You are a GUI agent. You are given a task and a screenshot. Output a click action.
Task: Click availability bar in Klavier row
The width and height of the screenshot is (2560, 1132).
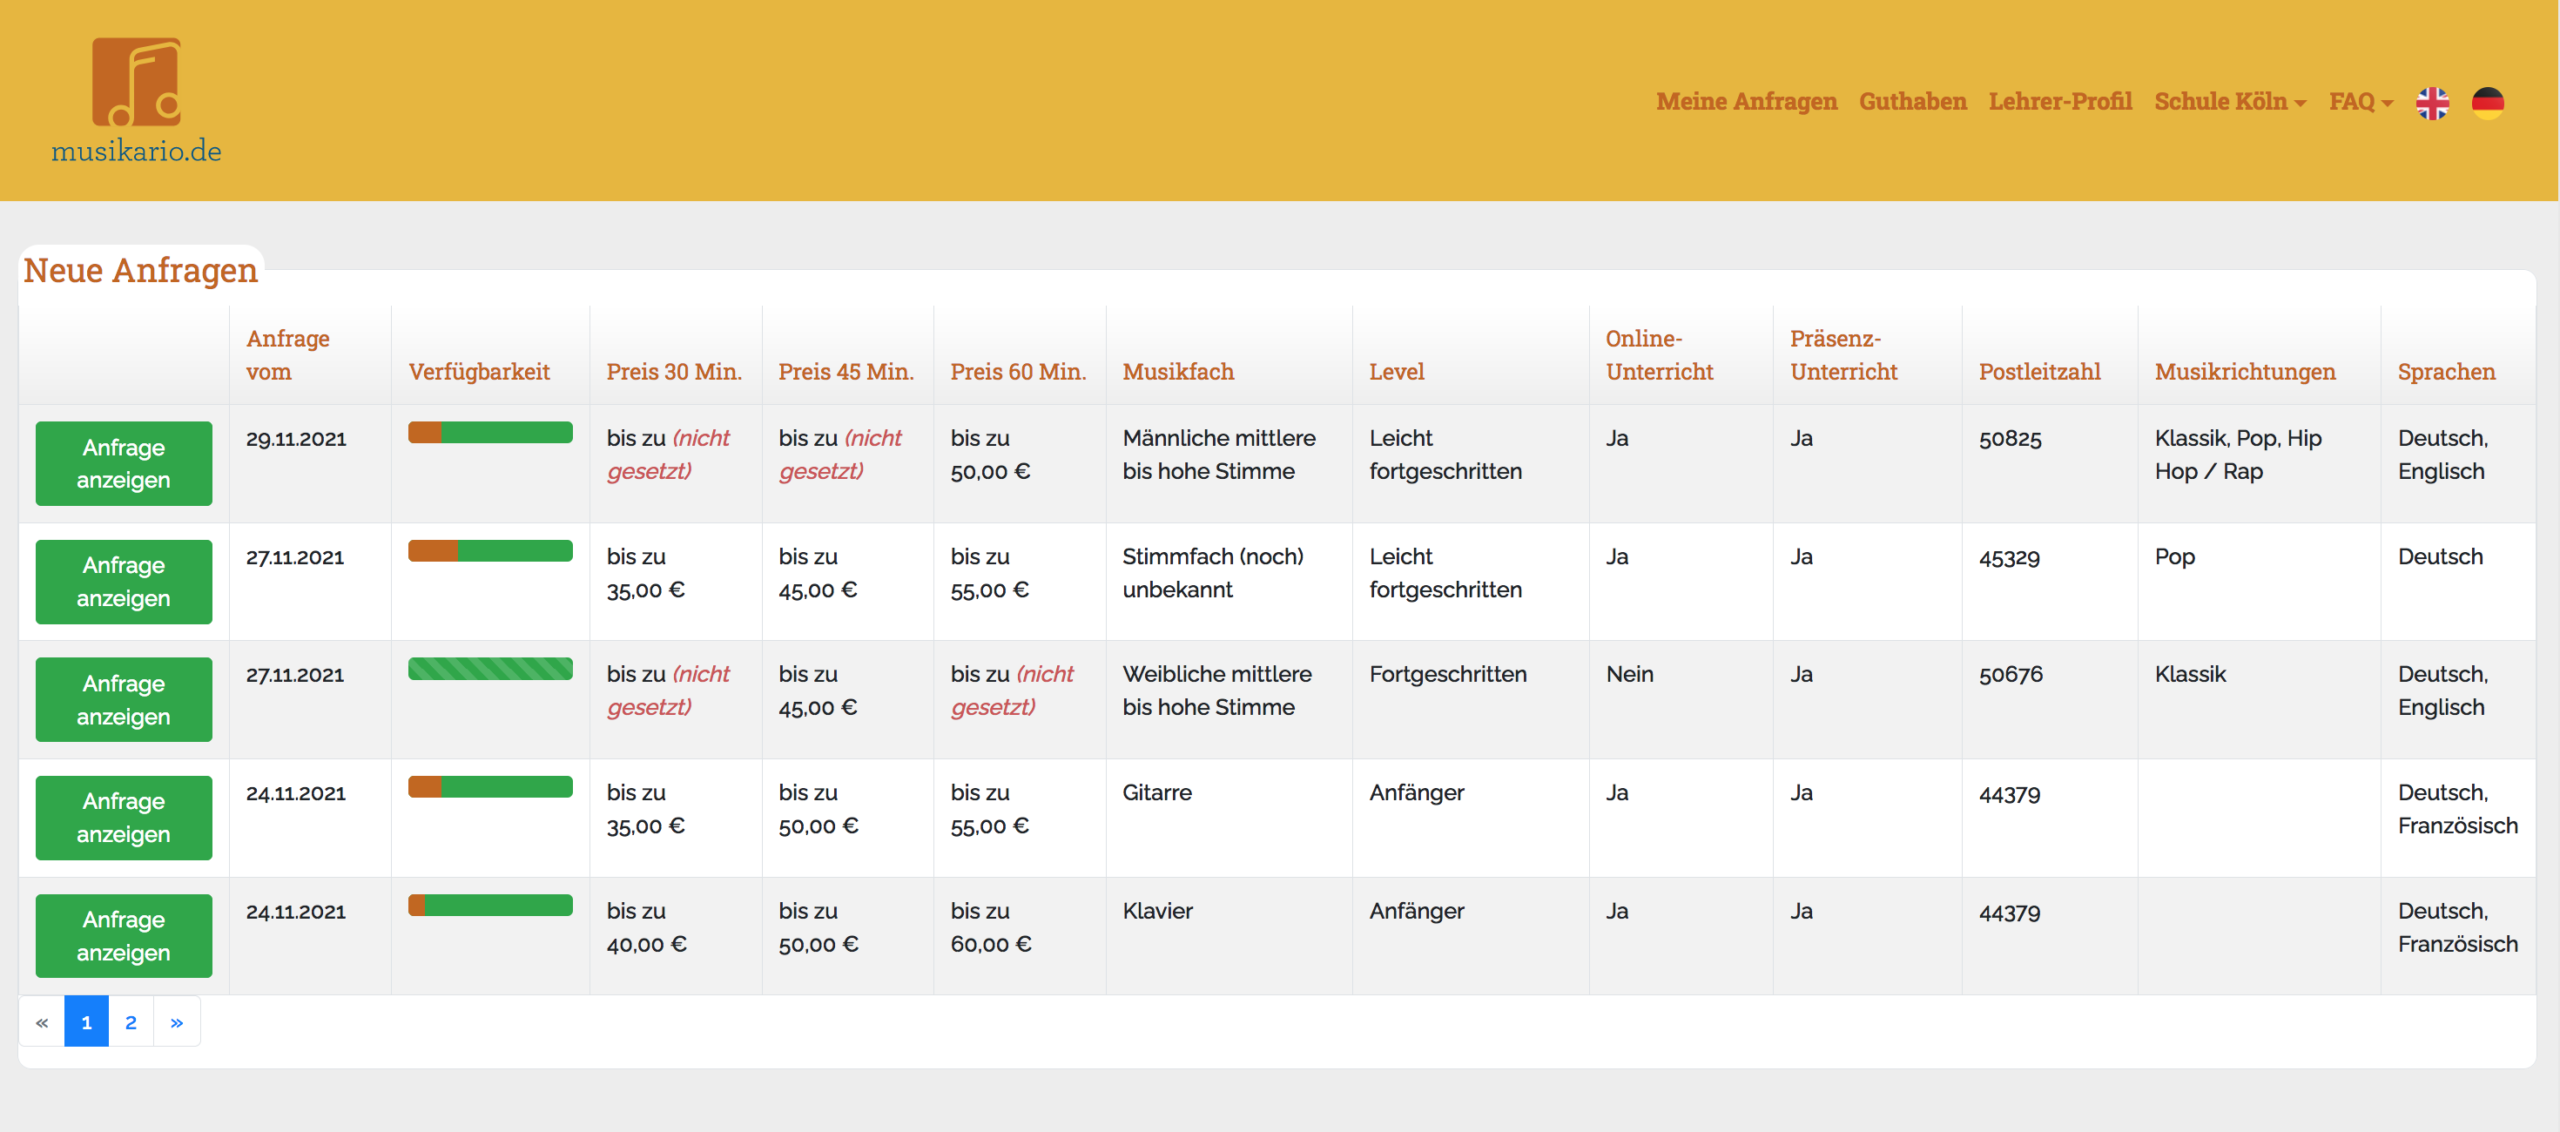(490, 905)
